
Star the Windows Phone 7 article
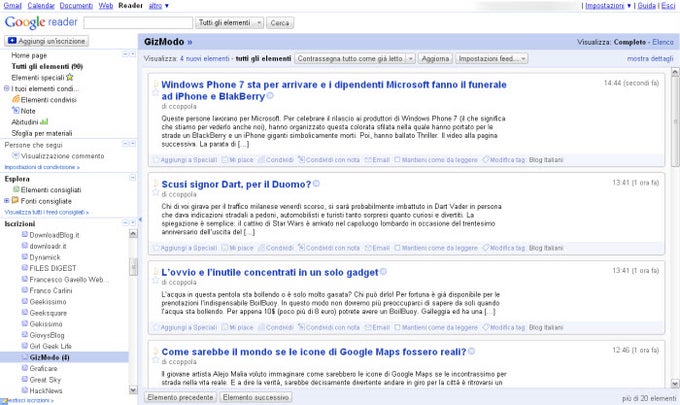(156, 92)
